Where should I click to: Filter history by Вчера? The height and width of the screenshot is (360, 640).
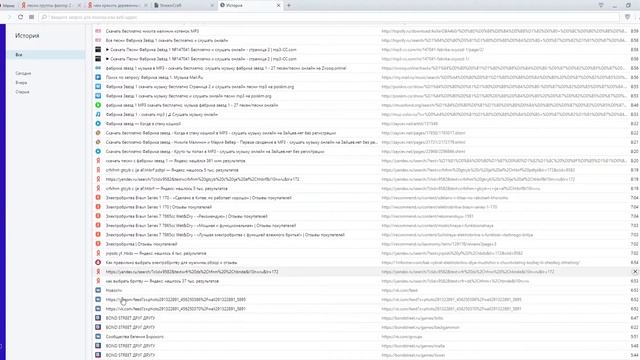(21, 83)
